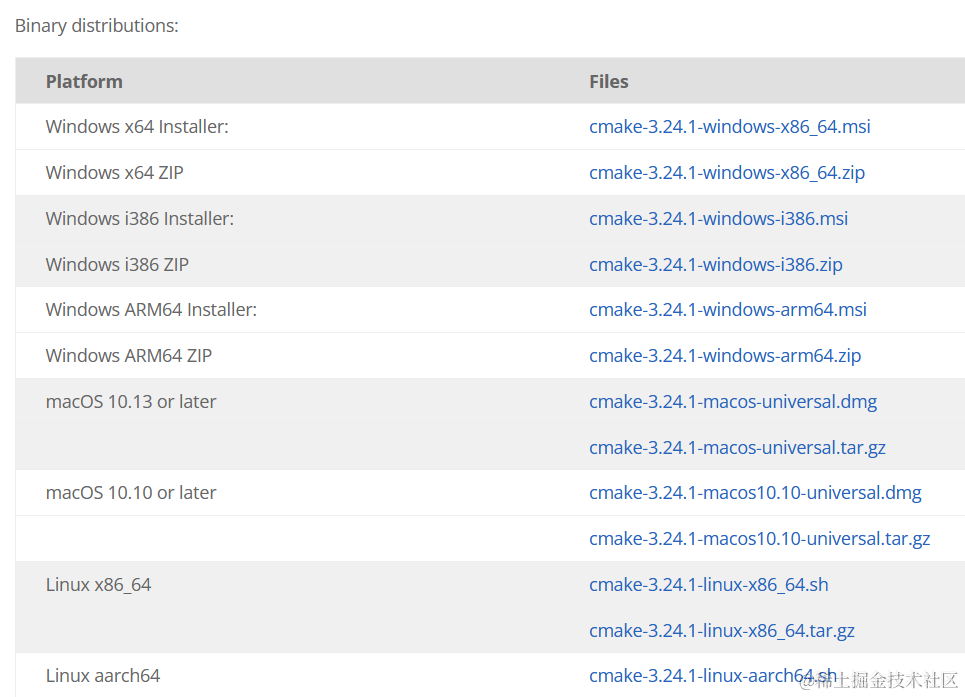
Task: Open cmake-3.24.1-windows-i386.msi download link
Action: [x=718, y=219]
